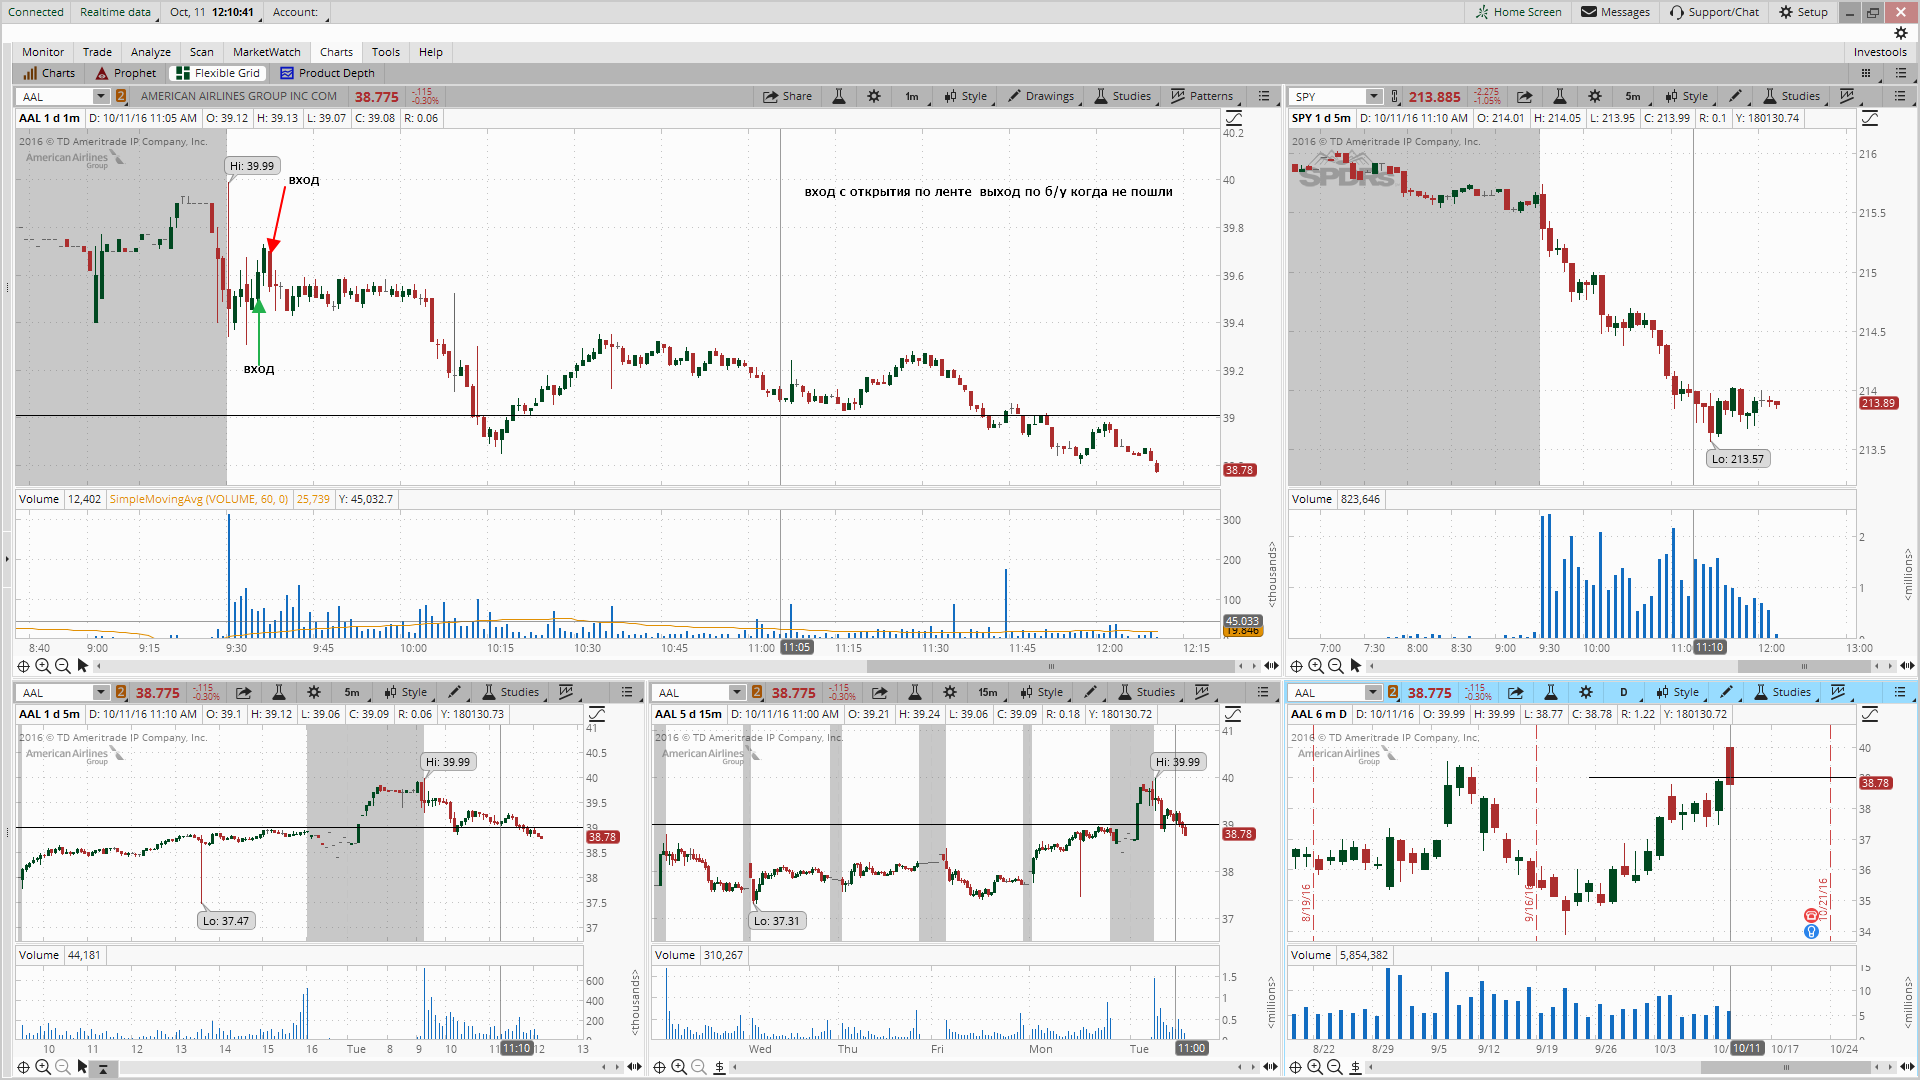This screenshot has height=1080, width=1920.
Task: Open Studies on the AAL daily chart
Action: [x=1782, y=692]
